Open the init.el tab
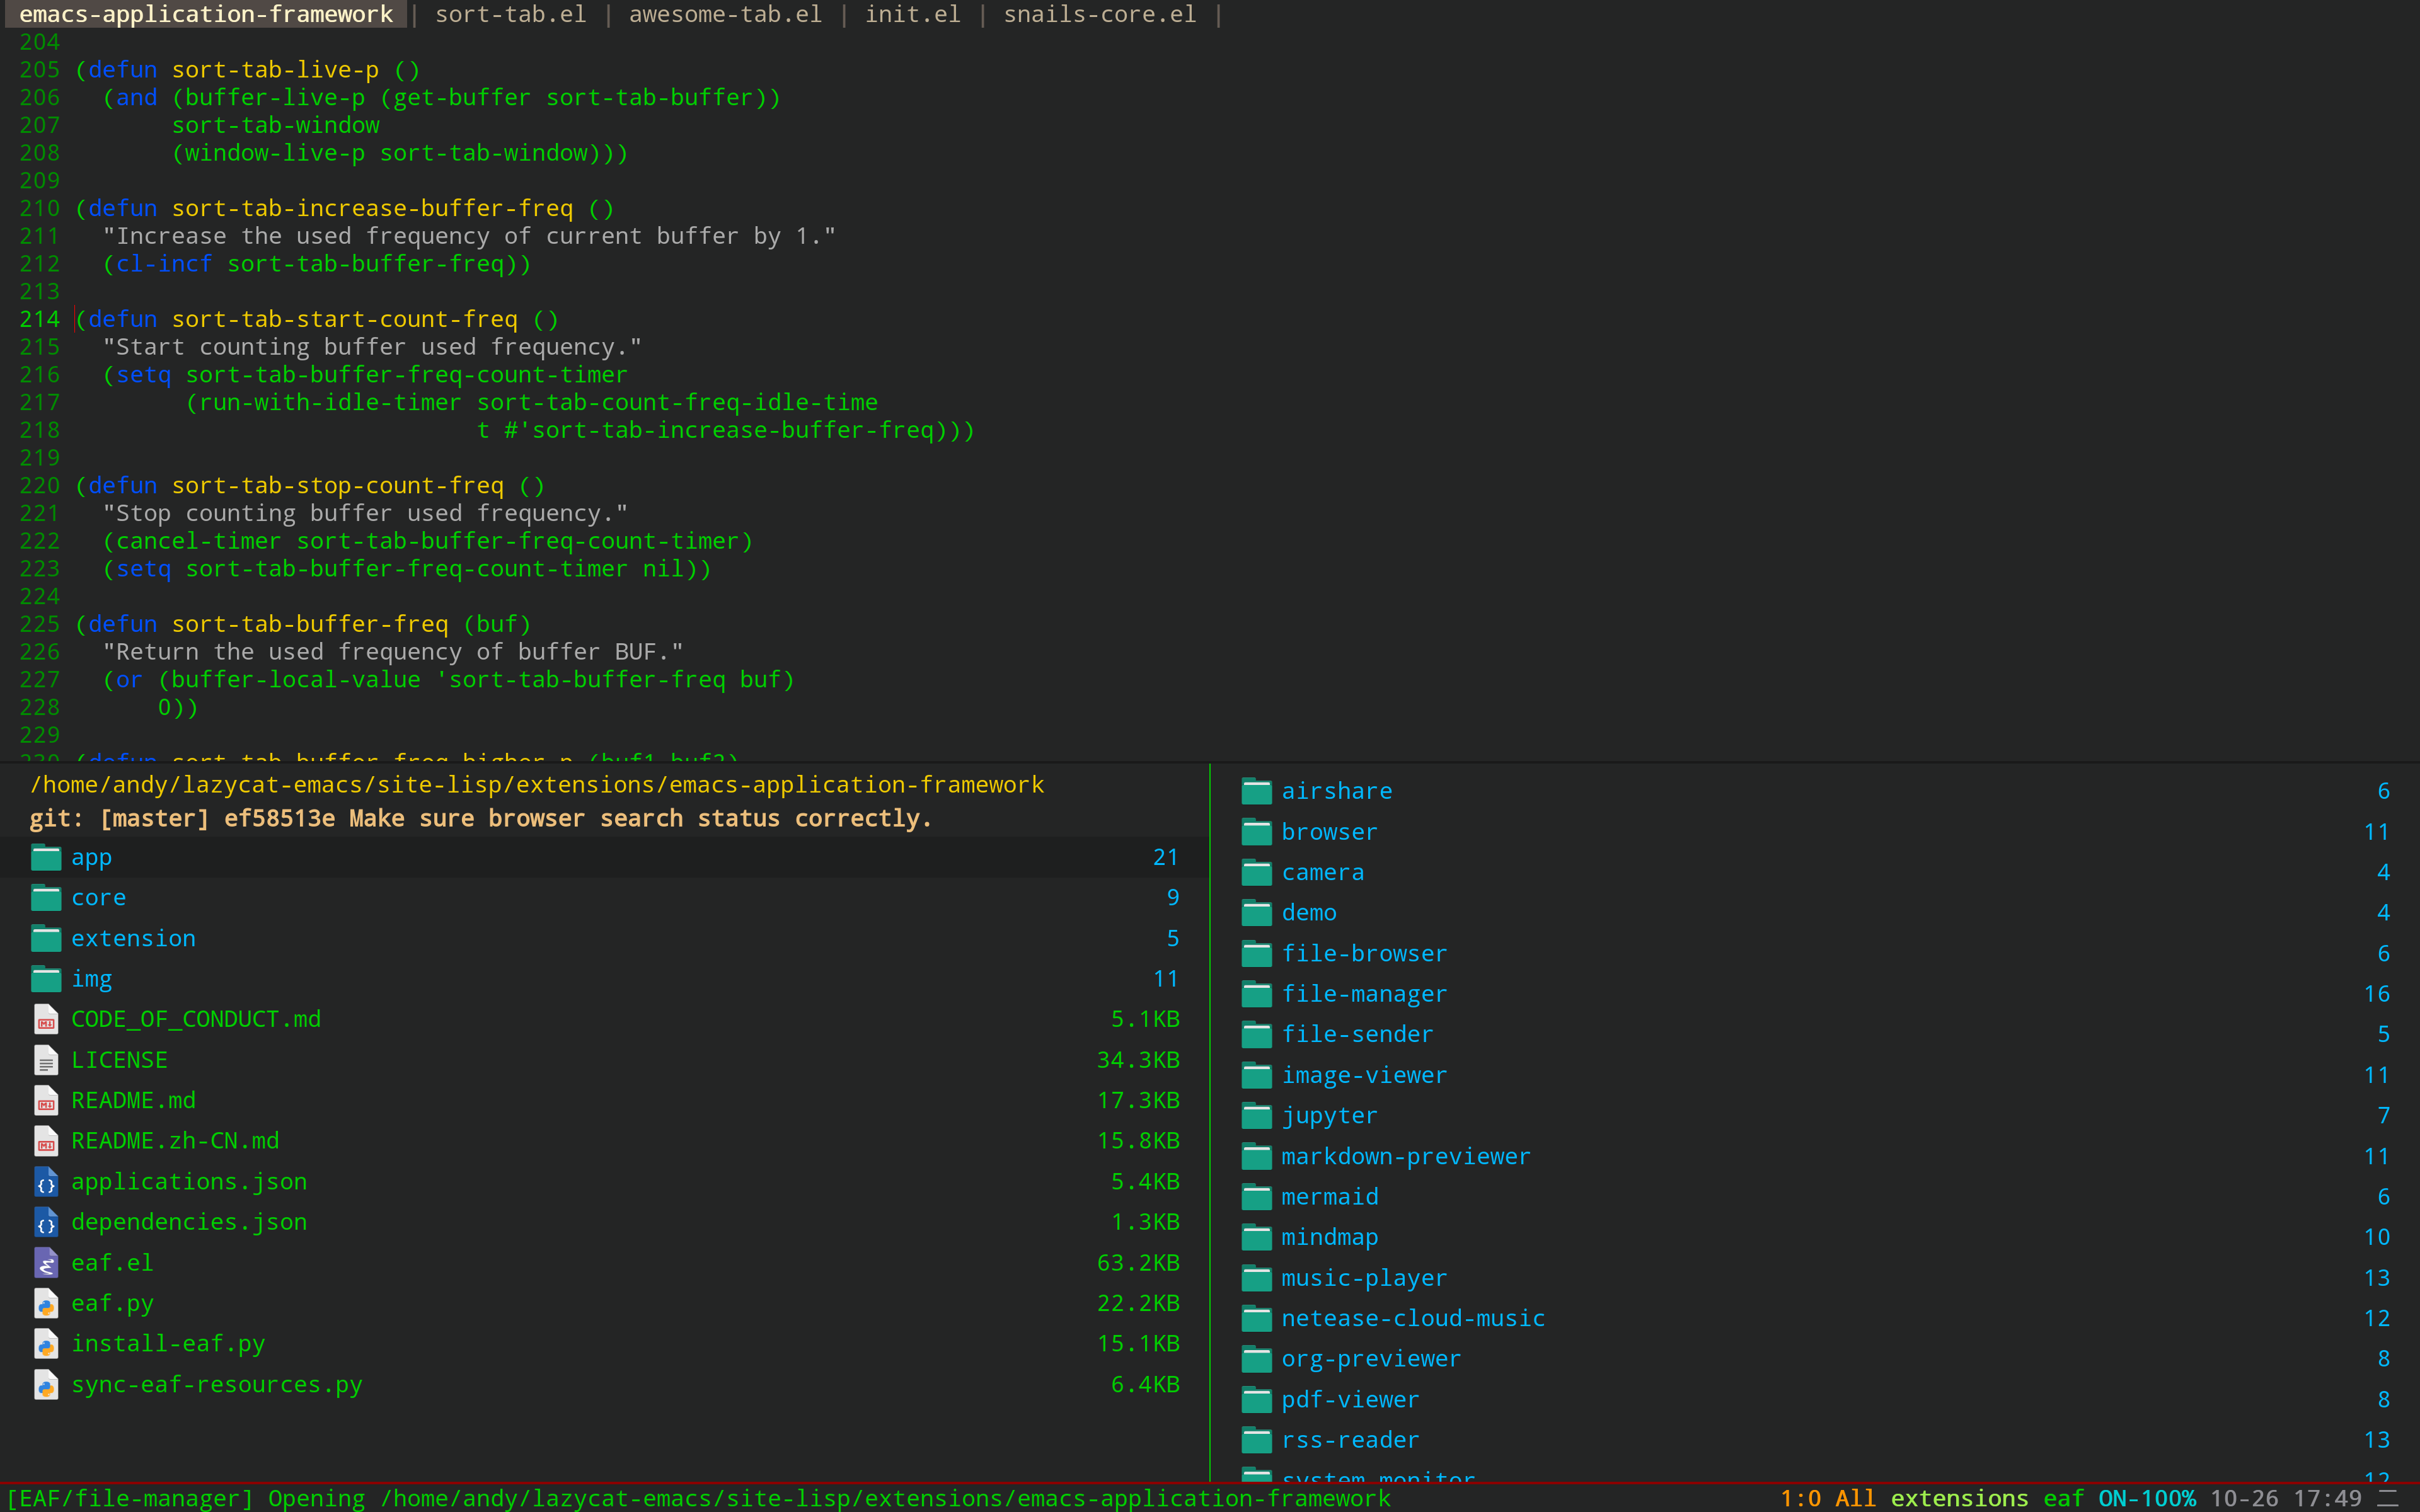The height and width of the screenshot is (1512, 2420). click(x=912, y=14)
